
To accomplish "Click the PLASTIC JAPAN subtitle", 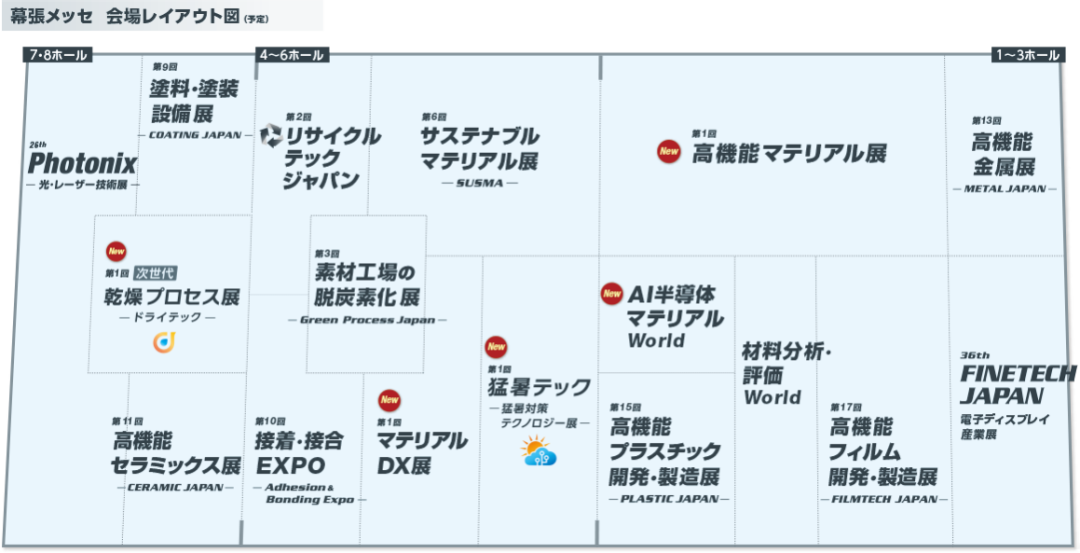I will [669, 499].
